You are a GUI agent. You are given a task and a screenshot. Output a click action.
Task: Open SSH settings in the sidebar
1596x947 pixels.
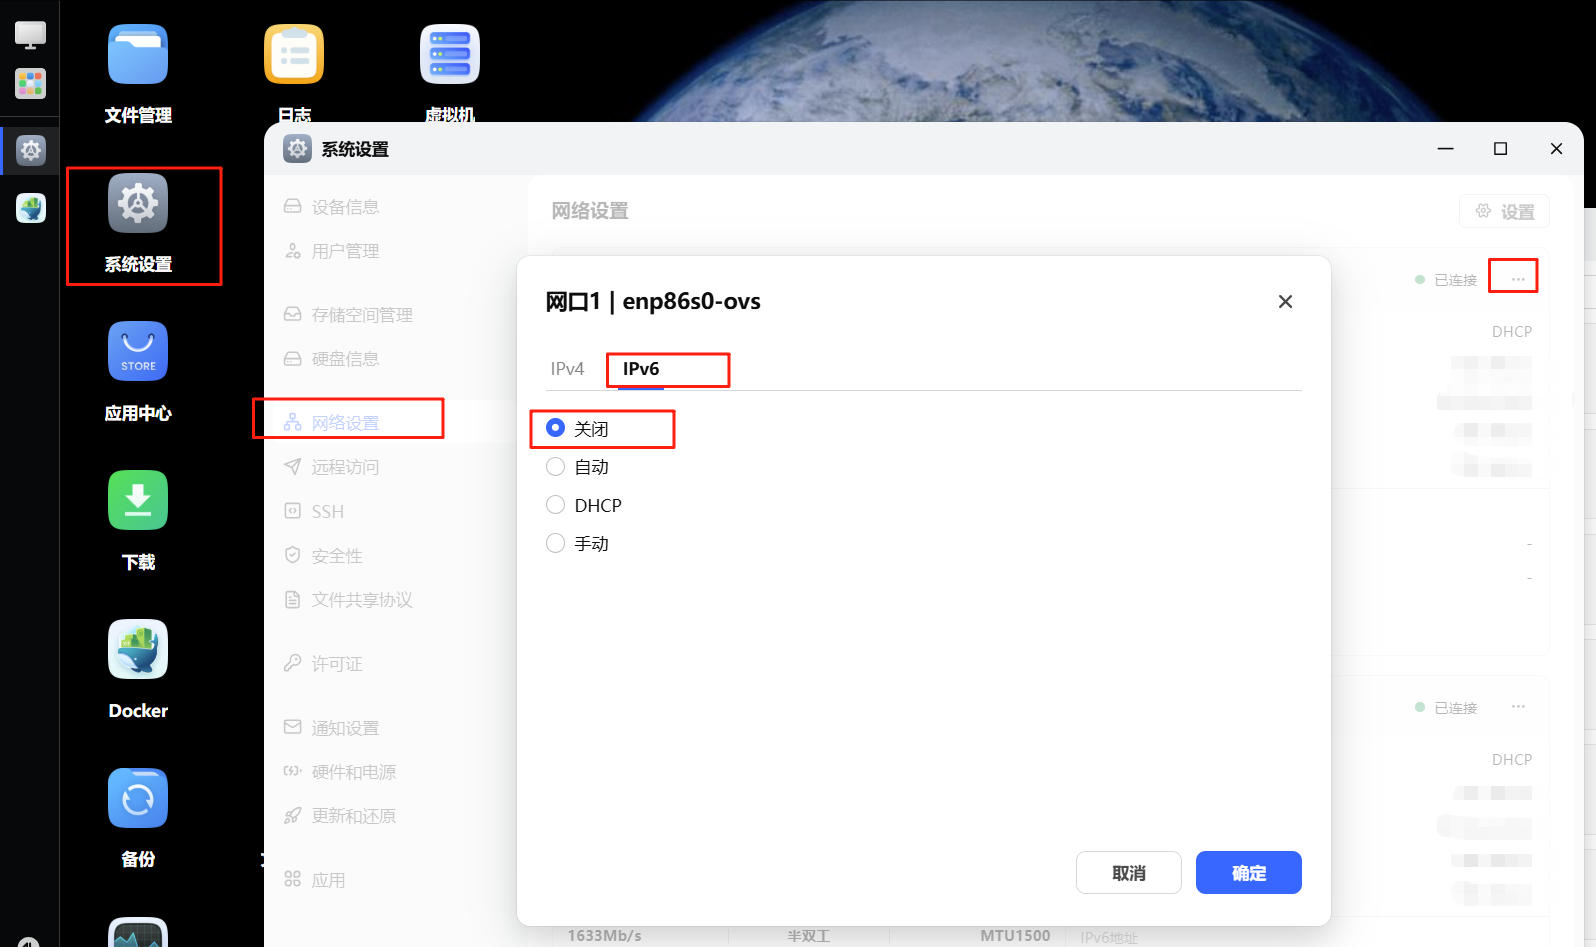(x=327, y=511)
